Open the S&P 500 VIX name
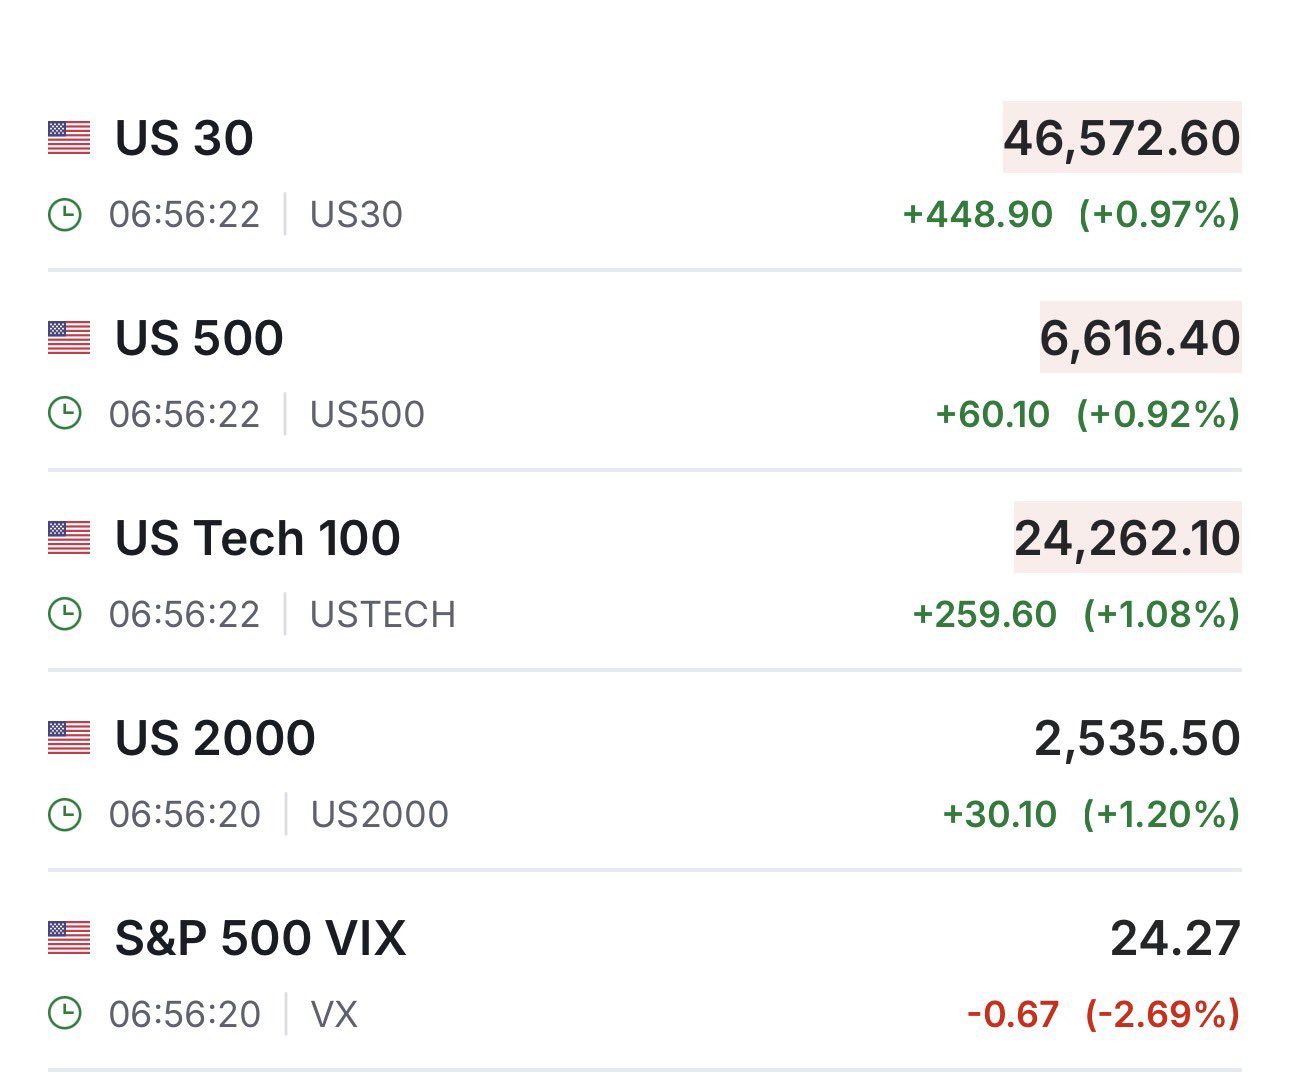The height and width of the screenshot is (1076, 1290). click(x=260, y=938)
